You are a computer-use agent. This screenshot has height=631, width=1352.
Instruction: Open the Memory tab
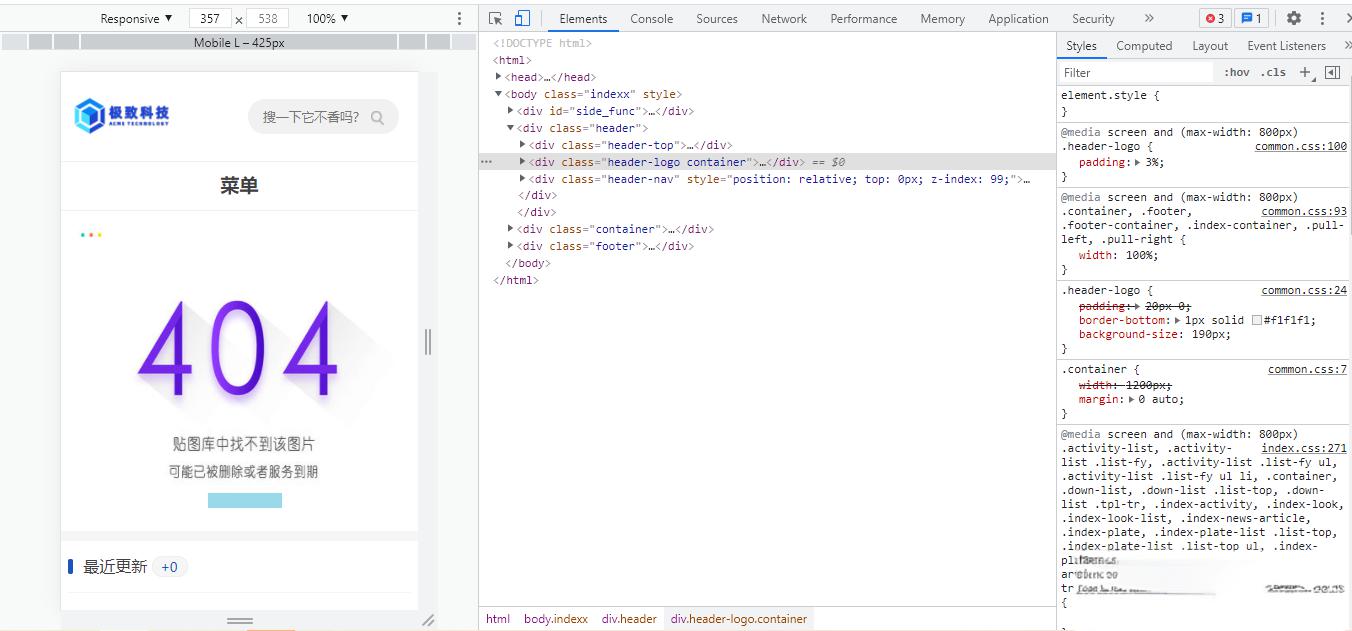[x=943, y=18]
